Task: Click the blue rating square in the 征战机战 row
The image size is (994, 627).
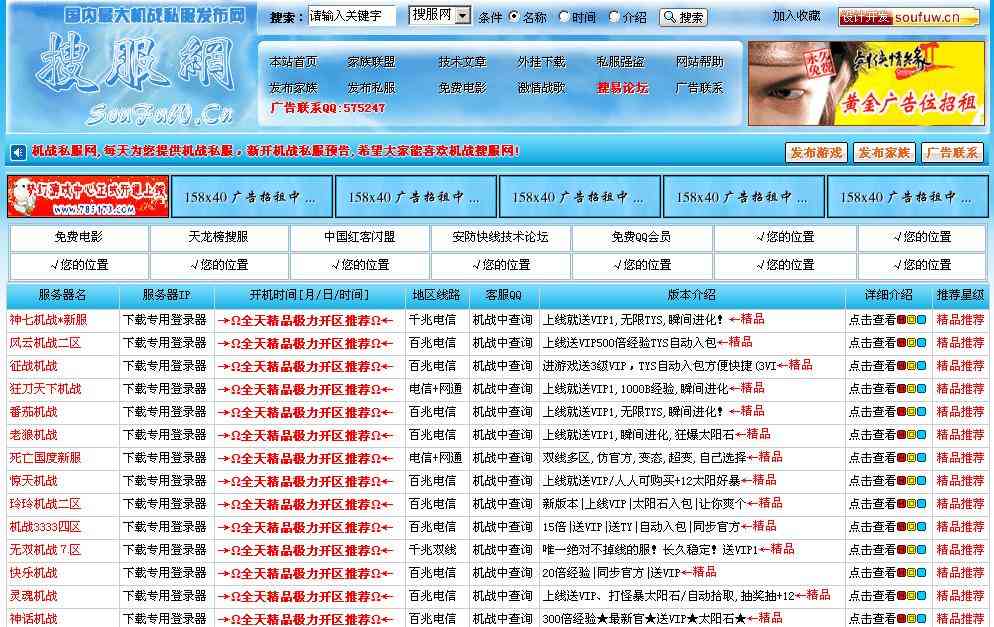Action: (920, 365)
